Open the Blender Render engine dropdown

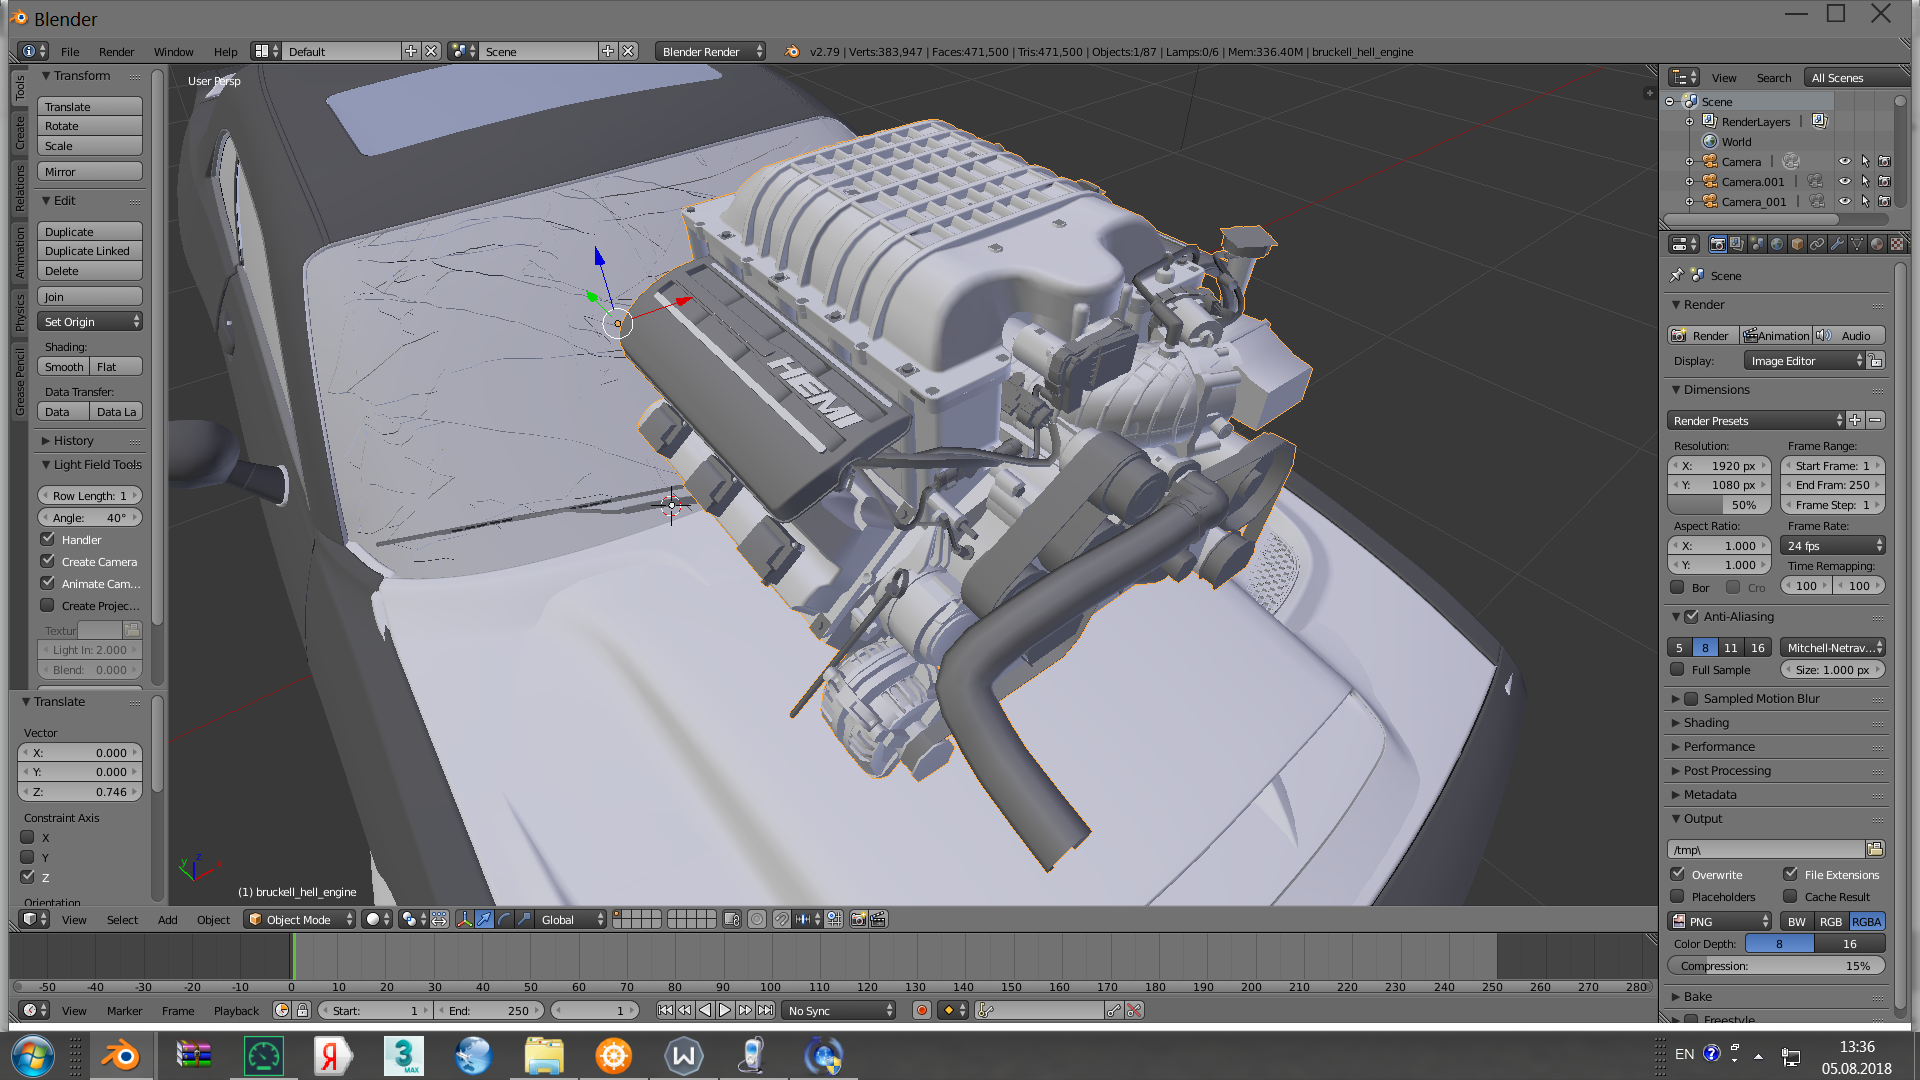[x=710, y=51]
